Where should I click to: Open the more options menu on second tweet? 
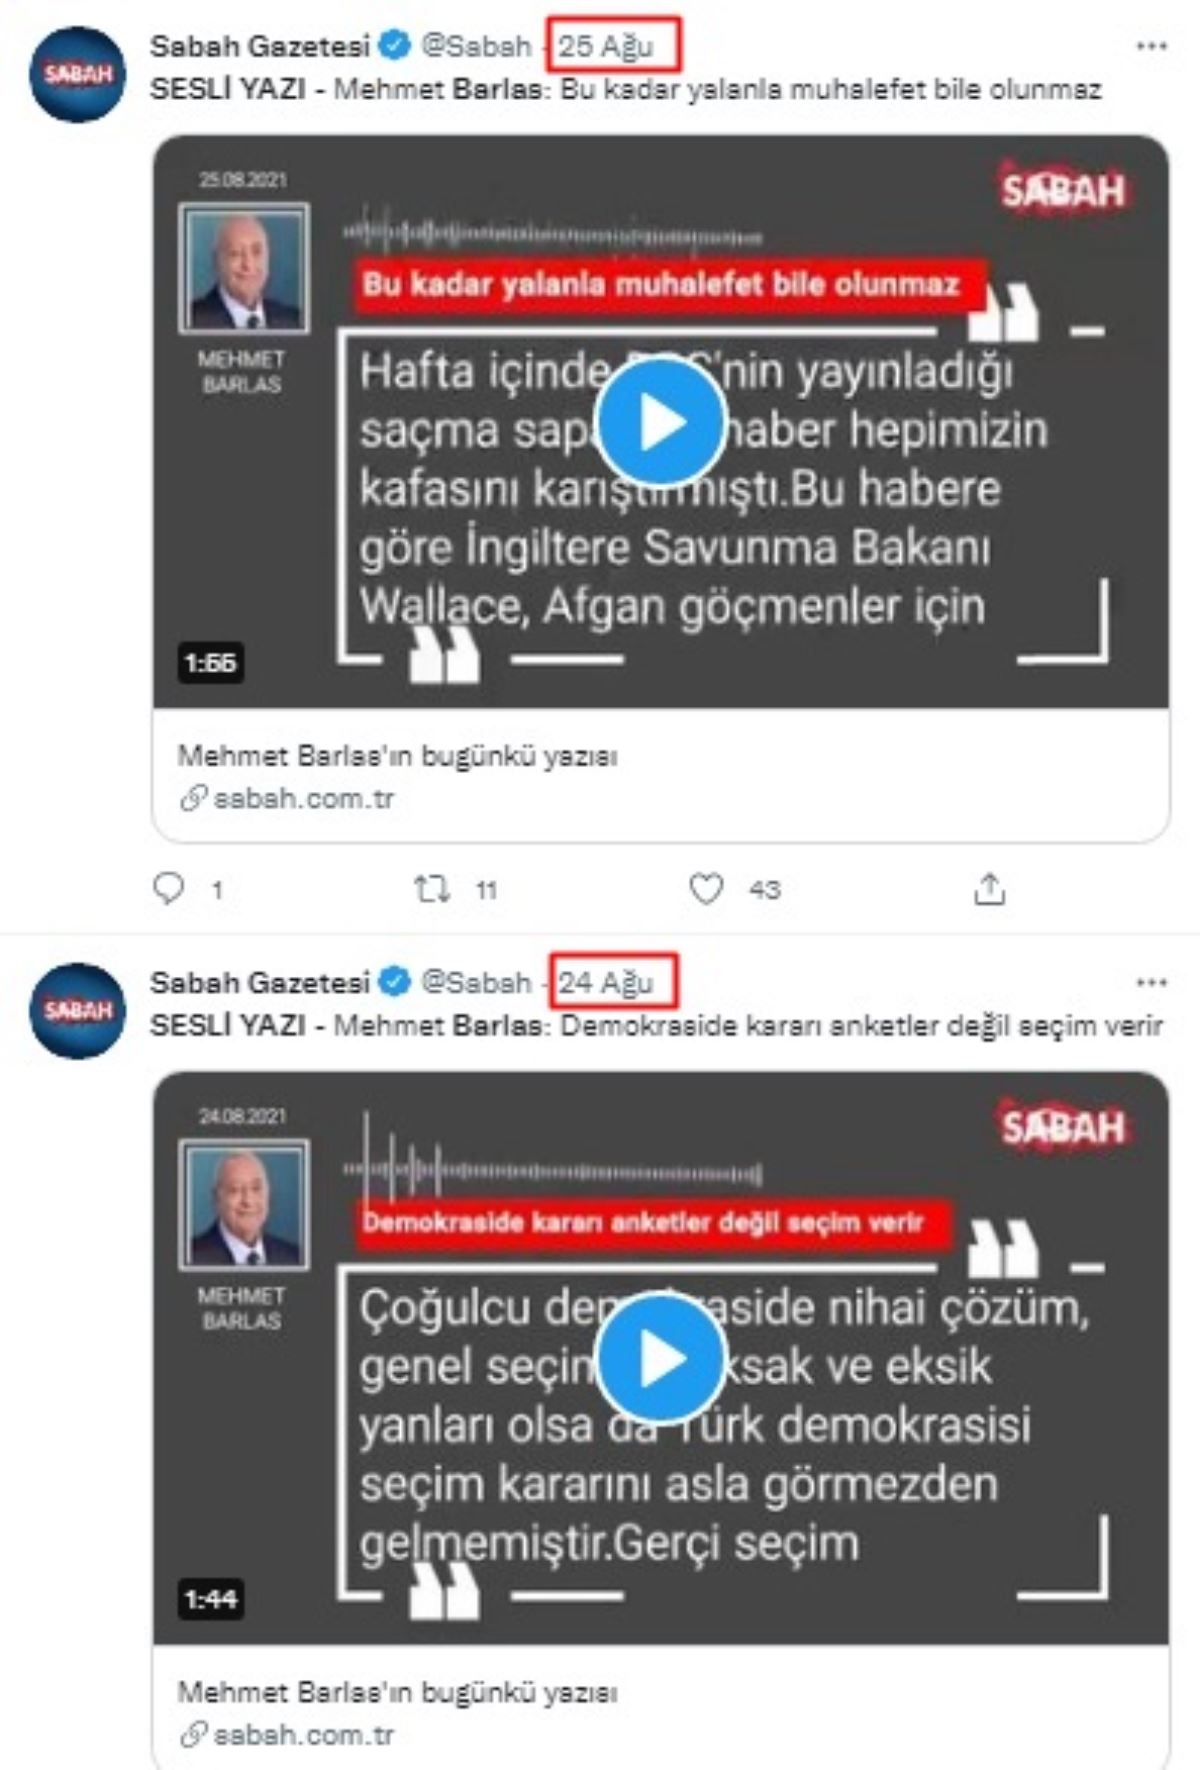[1151, 982]
